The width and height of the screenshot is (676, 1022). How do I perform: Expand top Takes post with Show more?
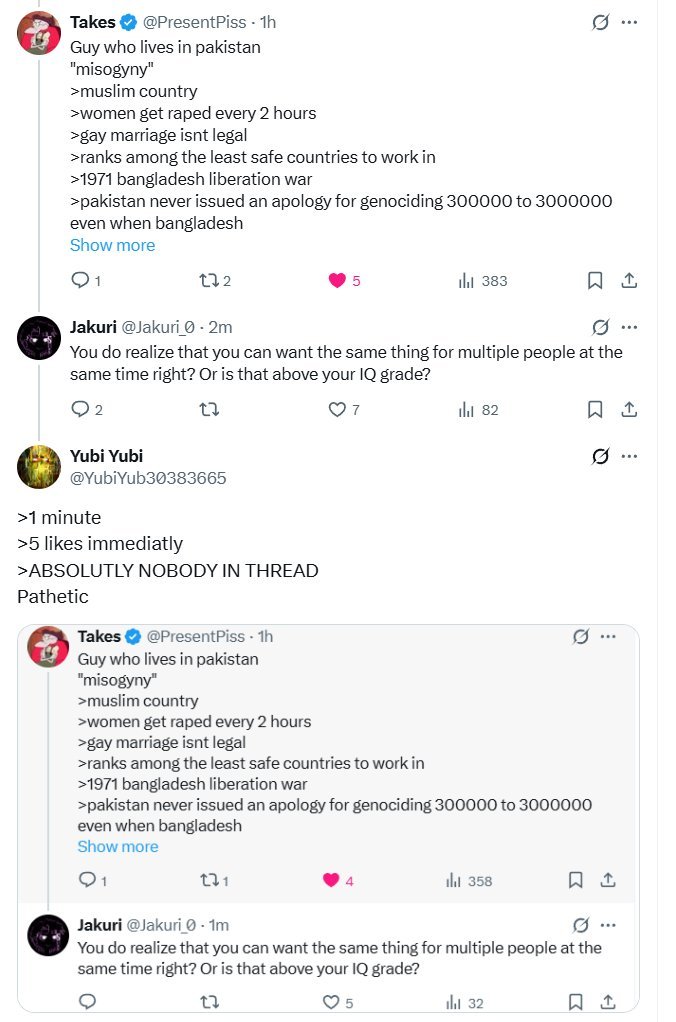click(112, 245)
